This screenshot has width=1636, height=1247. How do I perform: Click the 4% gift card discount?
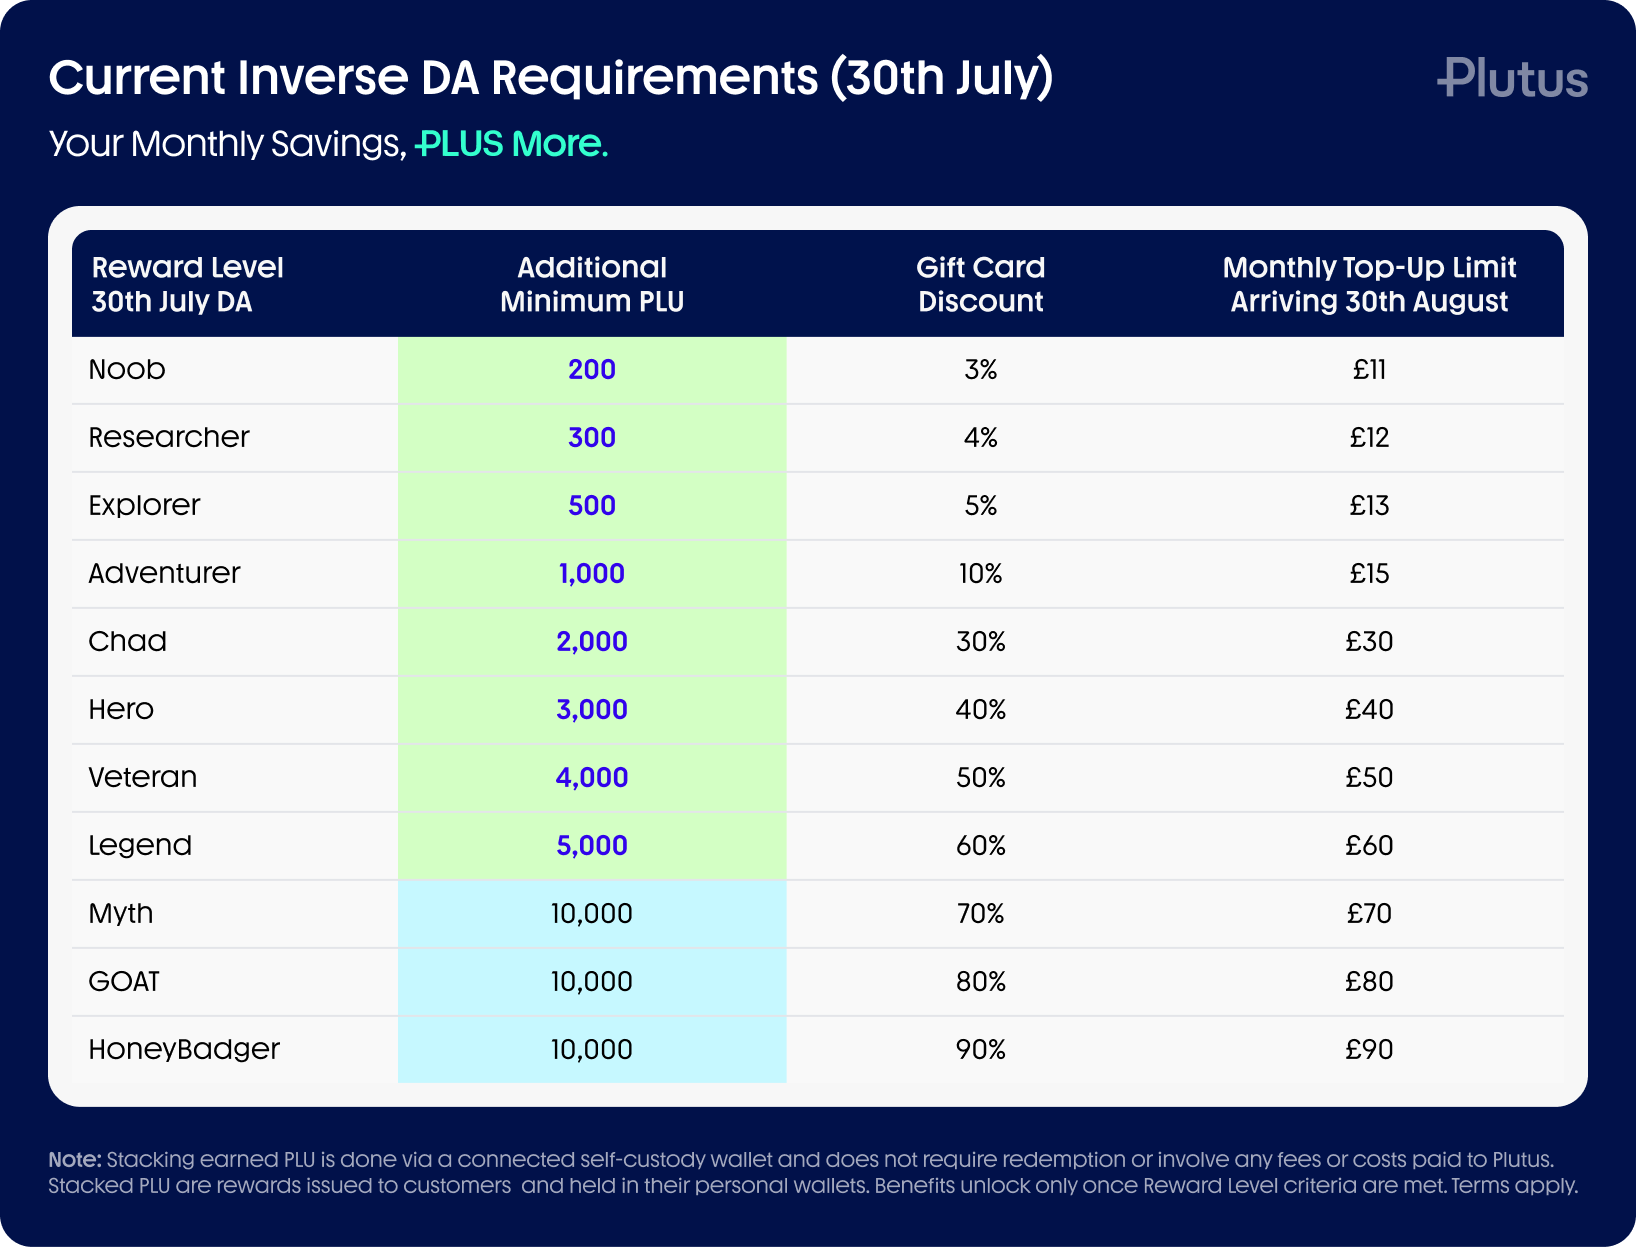[981, 437]
